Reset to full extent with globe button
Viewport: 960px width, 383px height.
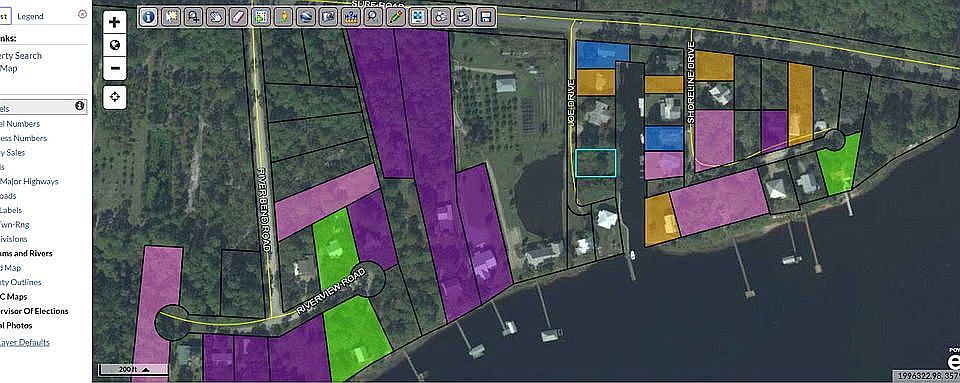[115, 45]
